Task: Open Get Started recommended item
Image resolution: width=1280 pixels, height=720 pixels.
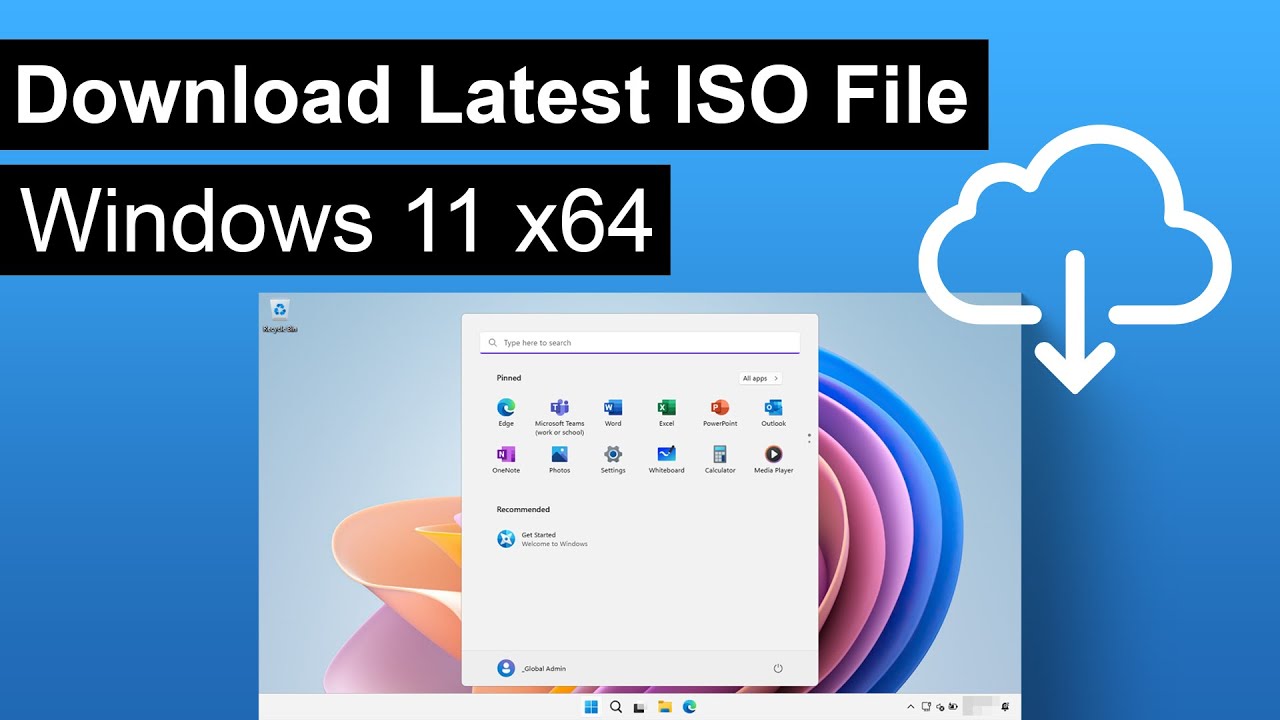Action: [x=544, y=539]
